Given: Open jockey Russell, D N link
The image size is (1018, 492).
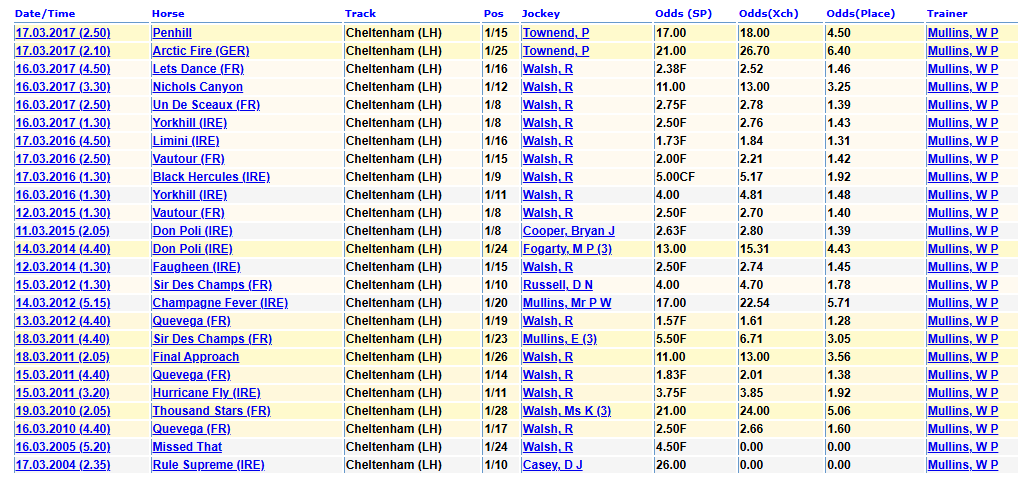Looking at the screenshot, I should pos(558,285).
